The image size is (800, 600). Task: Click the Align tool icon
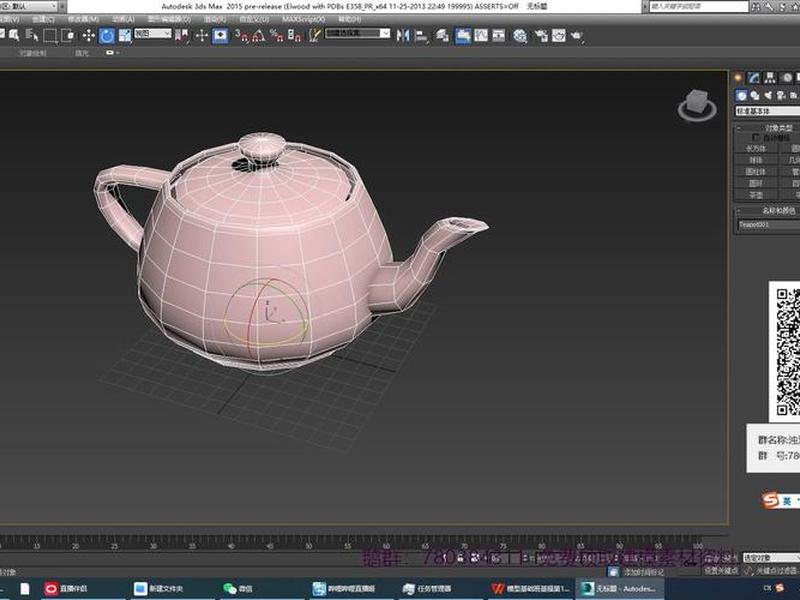(x=421, y=35)
